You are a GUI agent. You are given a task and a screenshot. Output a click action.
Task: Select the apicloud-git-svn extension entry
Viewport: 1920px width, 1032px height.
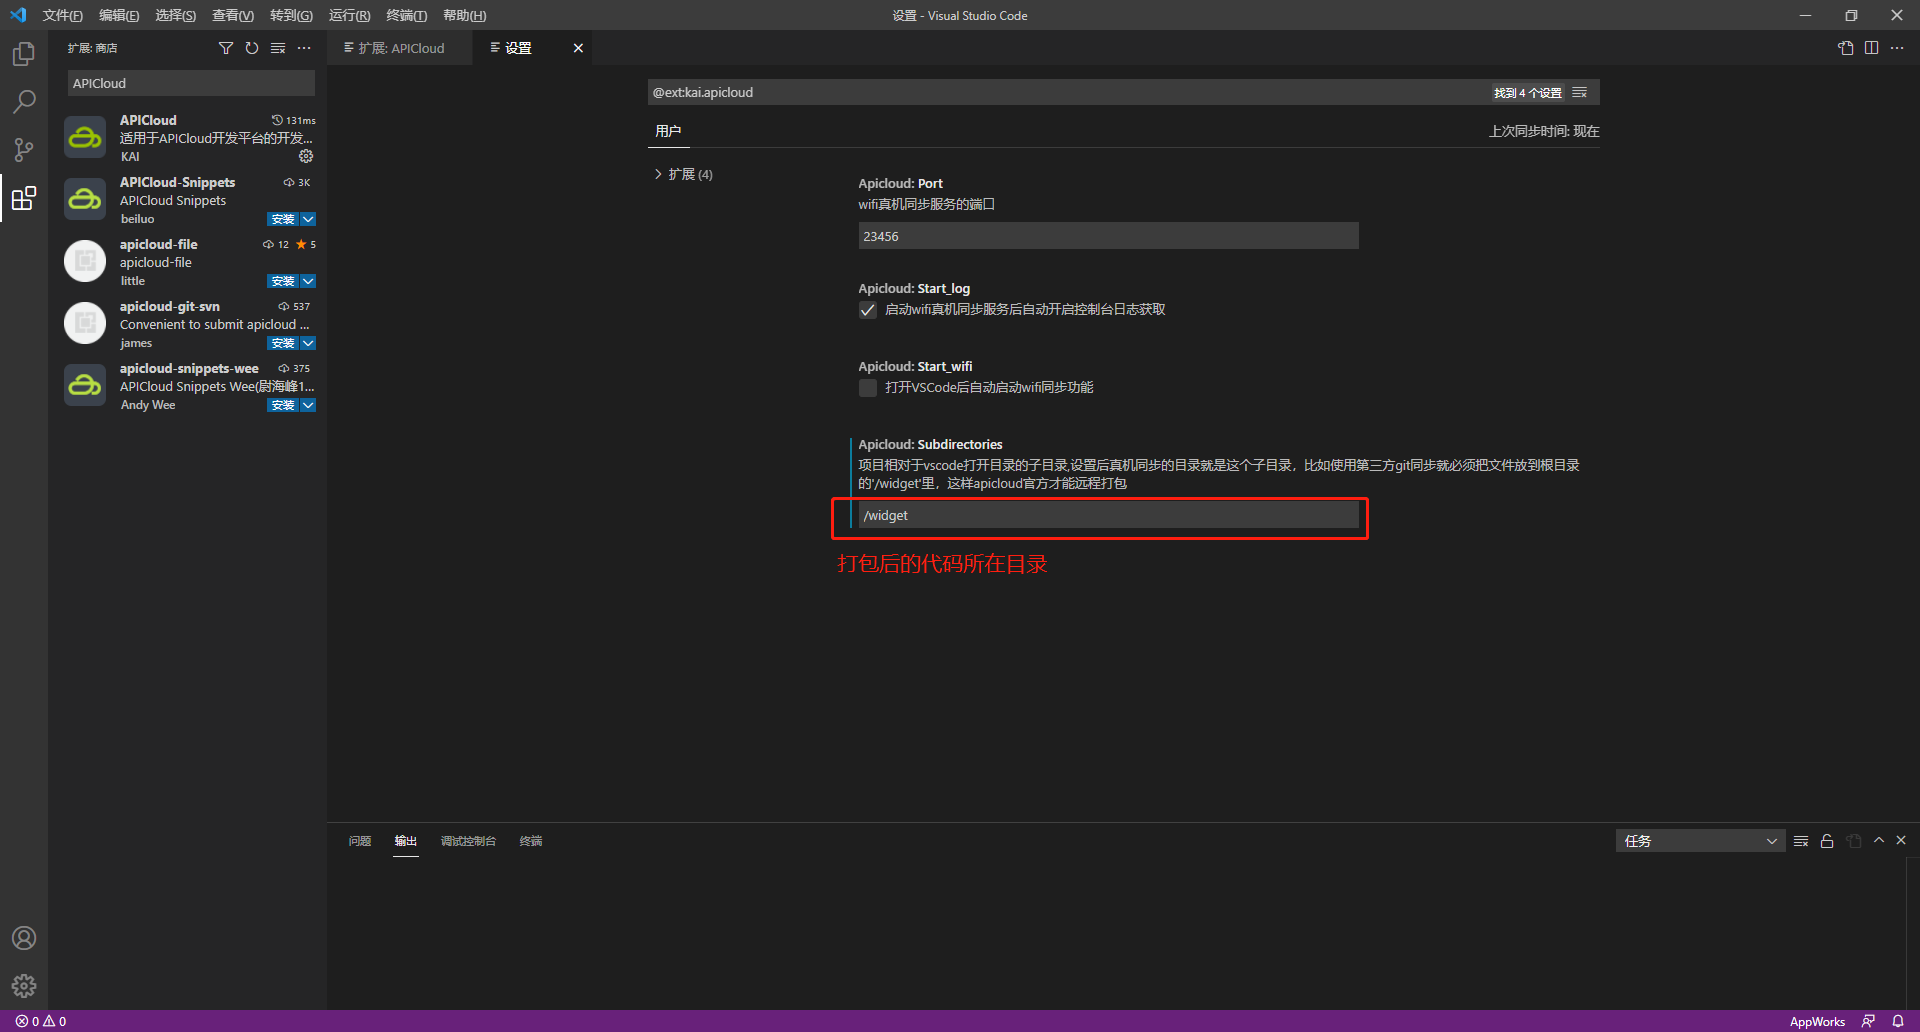pyautogui.click(x=188, y=324)
